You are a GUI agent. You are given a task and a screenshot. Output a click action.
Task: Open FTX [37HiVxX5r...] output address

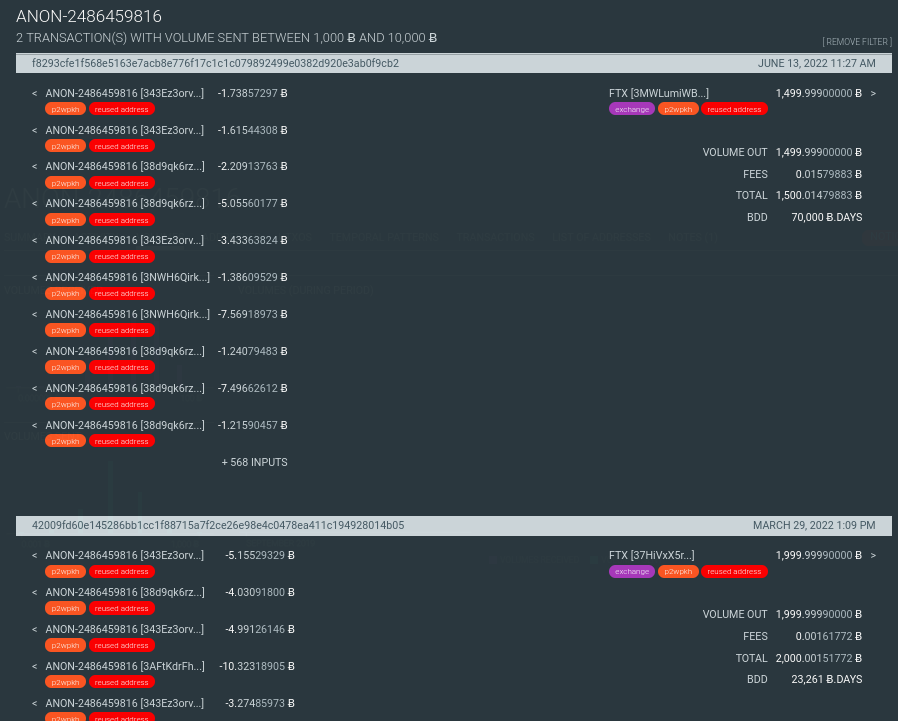(652, 555)
